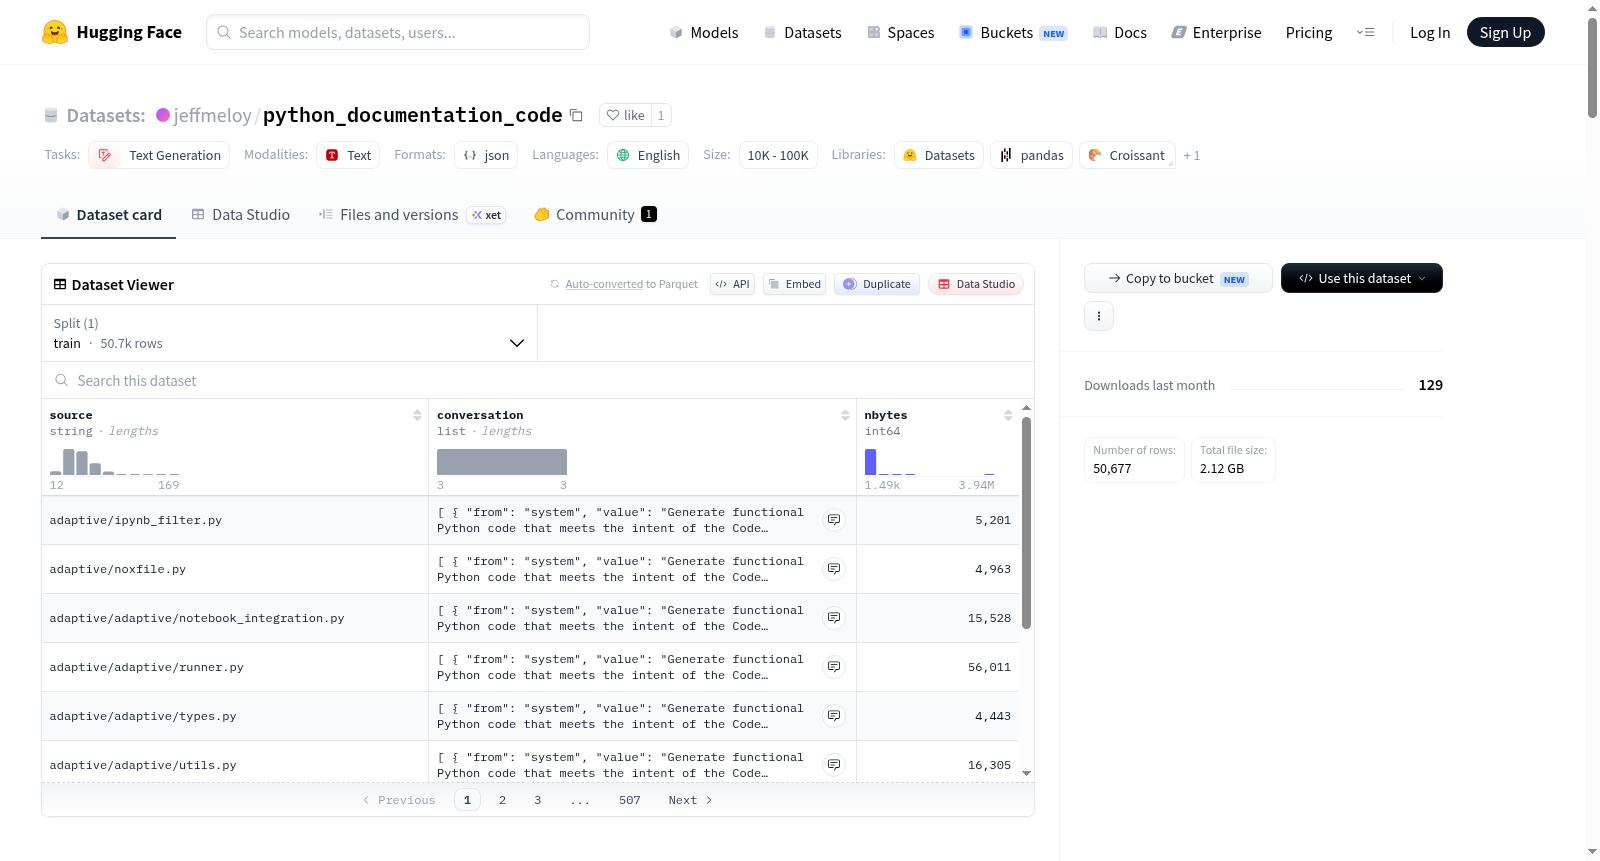Open Docs in navigation
1600x861 pixels.
(x=1120, y=32)
